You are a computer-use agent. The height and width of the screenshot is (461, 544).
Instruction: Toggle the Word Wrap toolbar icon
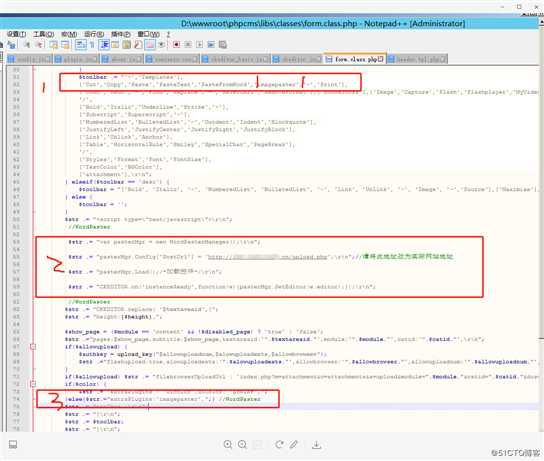click(x=81, y=44)
